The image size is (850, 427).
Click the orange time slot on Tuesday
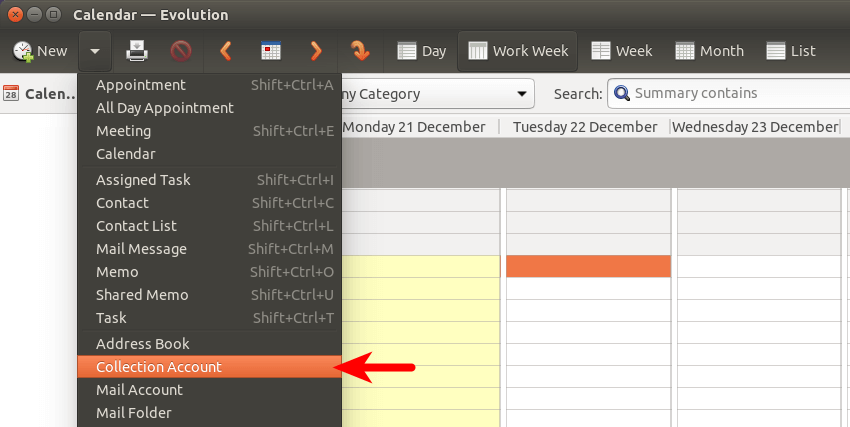(x=588, y=267)
